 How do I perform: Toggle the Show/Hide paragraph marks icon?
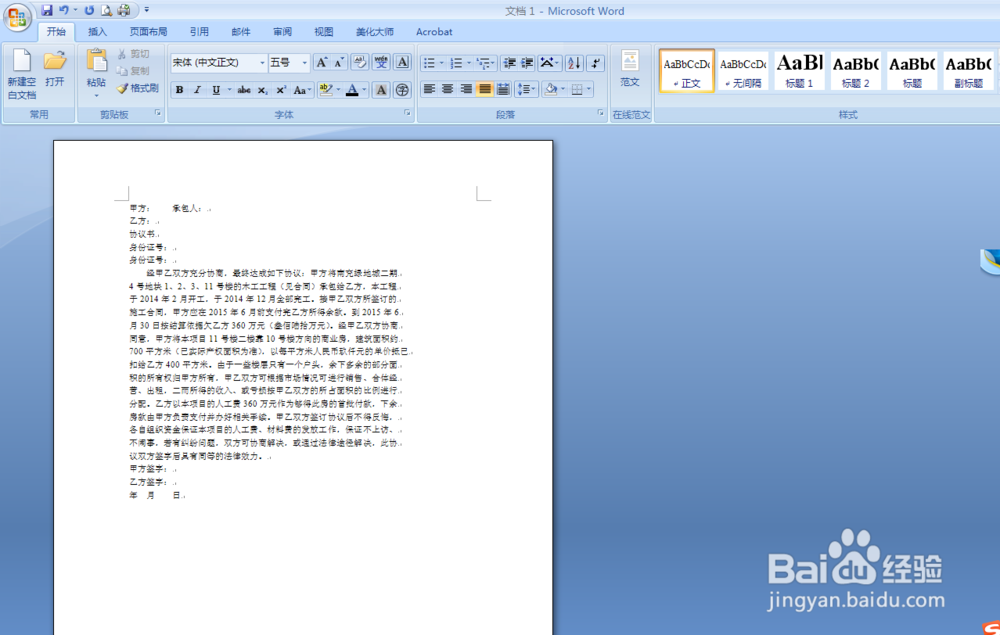(594, 63)
